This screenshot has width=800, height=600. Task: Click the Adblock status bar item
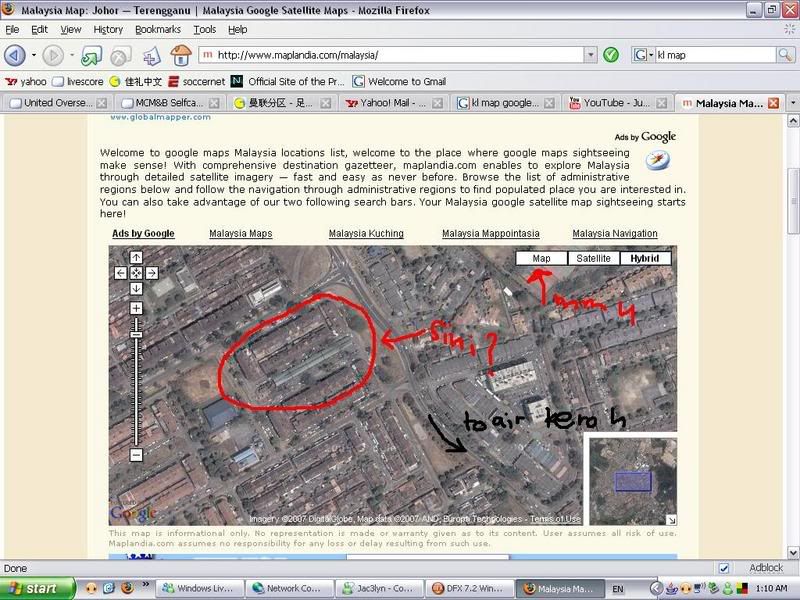tap(765, 567)
